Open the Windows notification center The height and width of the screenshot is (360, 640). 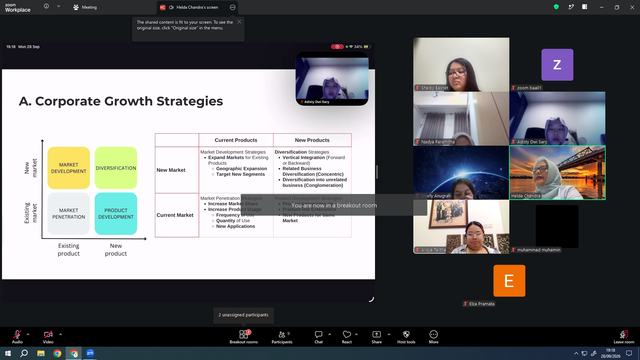click(x=629, y=353)
